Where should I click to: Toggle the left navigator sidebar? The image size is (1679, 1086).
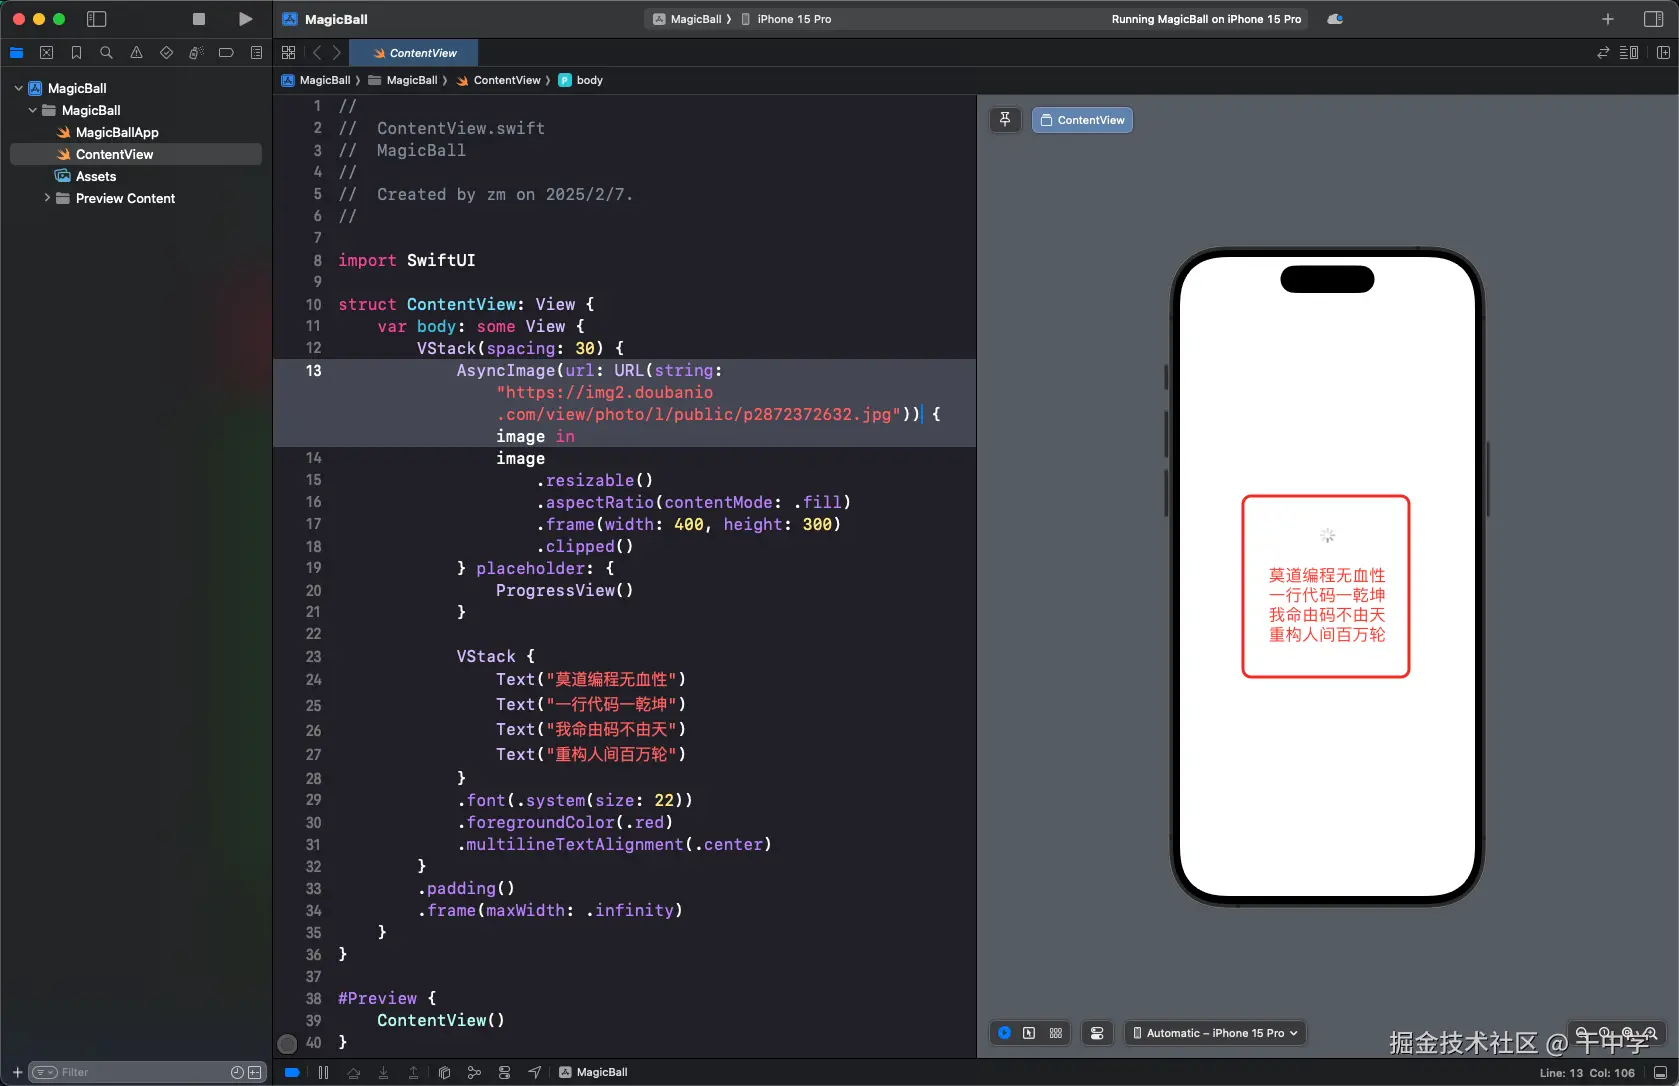pyautogui.click(x=97, y=19)
